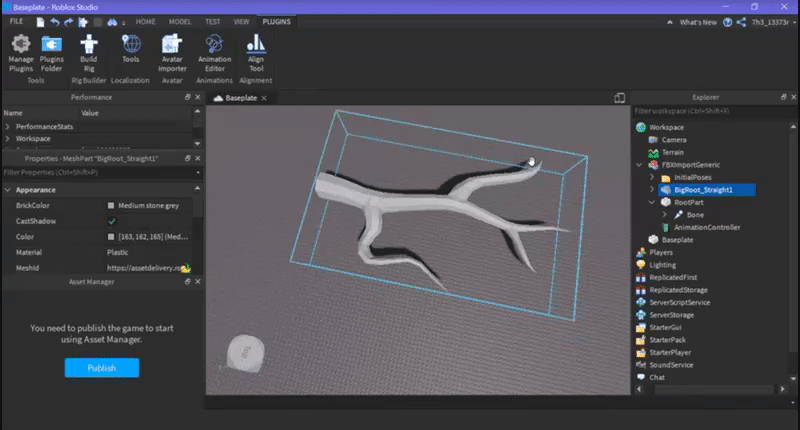The height and width of the screenshot is (430, 800).
Task: Expand the PerformanceStats row
Action: [x=8, y=127]
